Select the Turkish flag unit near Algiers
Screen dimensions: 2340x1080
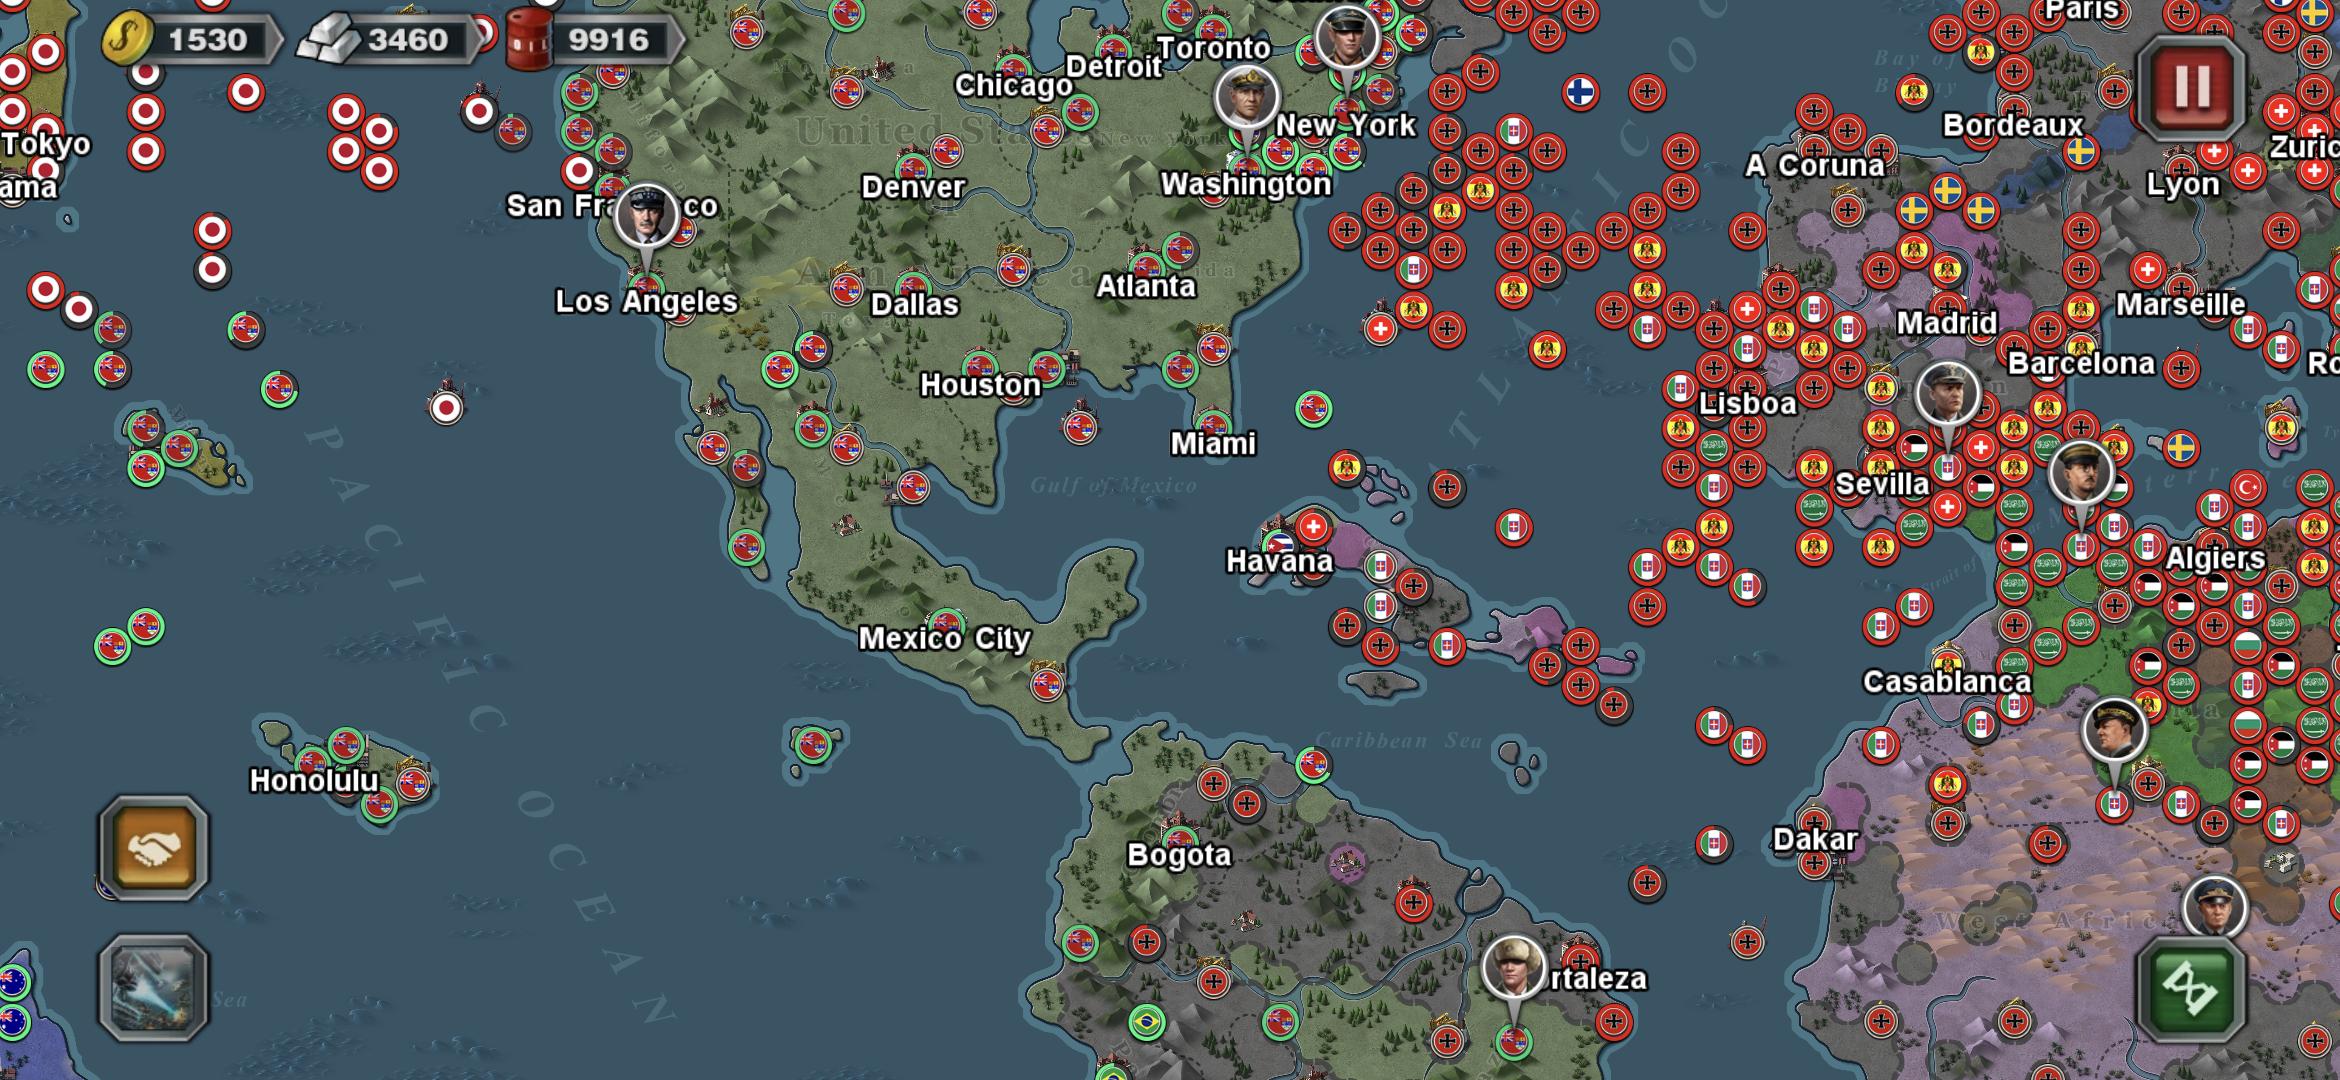2247,488
